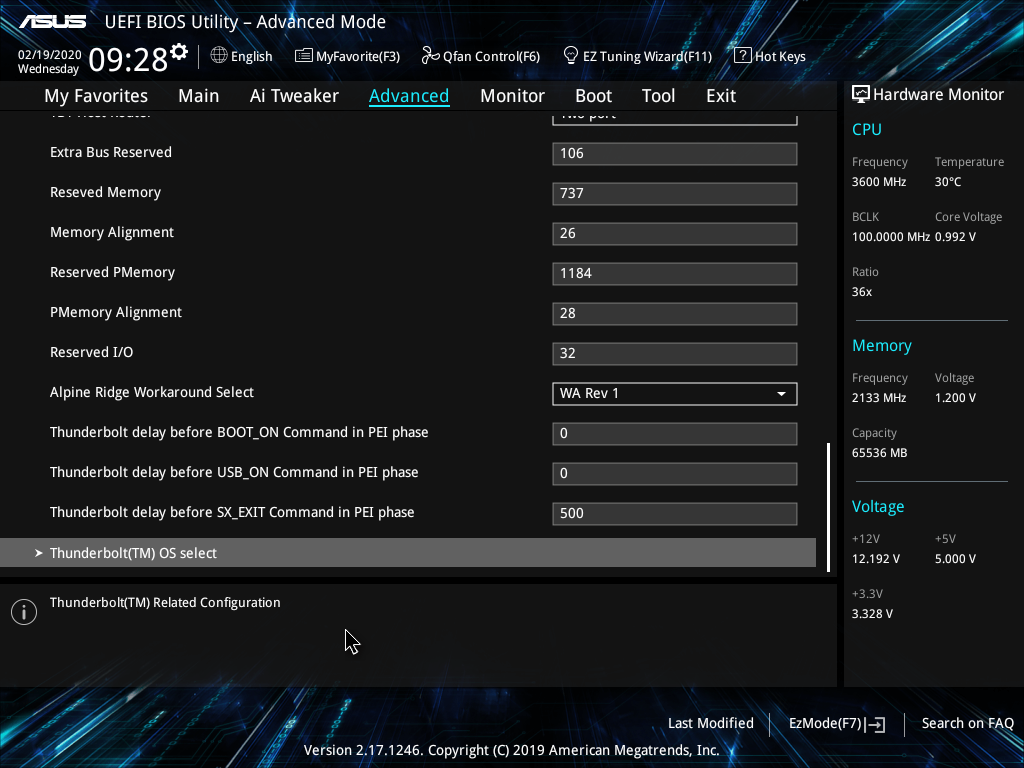Click the Hot Keys question mark icon
Image resolution: width=1024 pixels, height=768 pixels.
pyautogui.click(x=743, y=56)
